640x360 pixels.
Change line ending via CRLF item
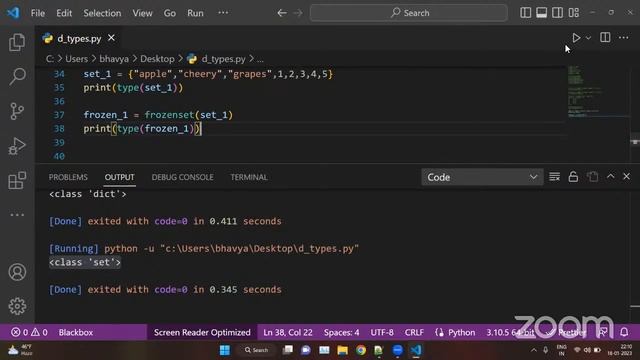[414, 332]
